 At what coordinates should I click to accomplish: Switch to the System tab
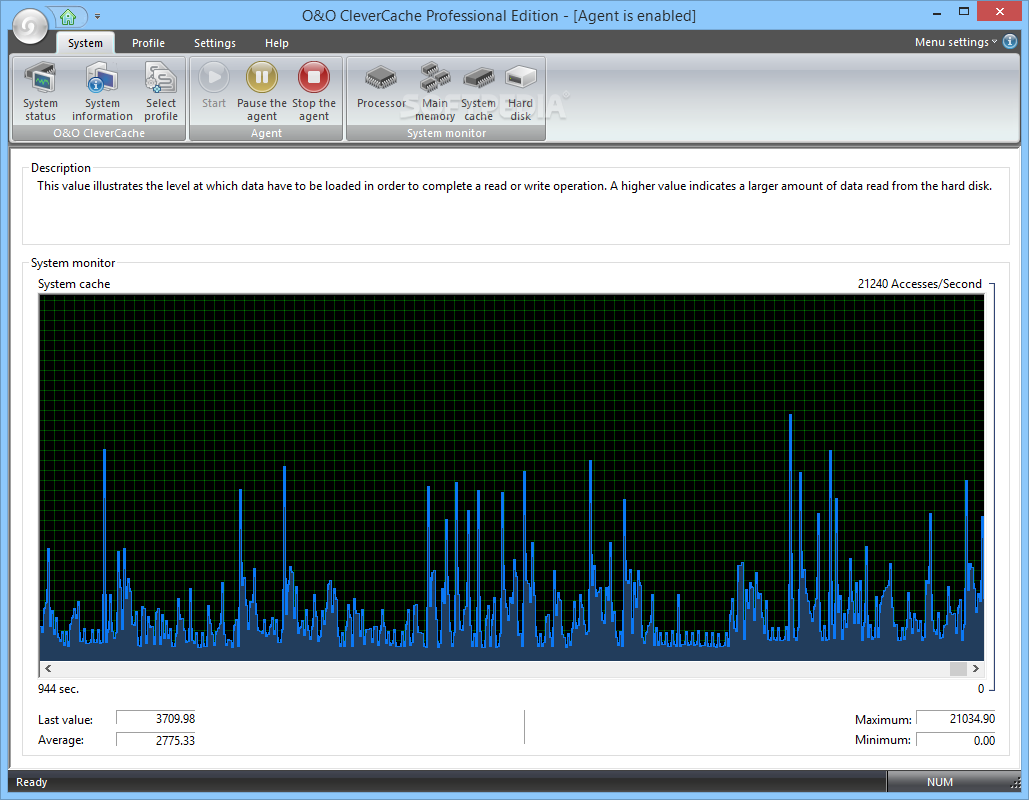(85, 43)
